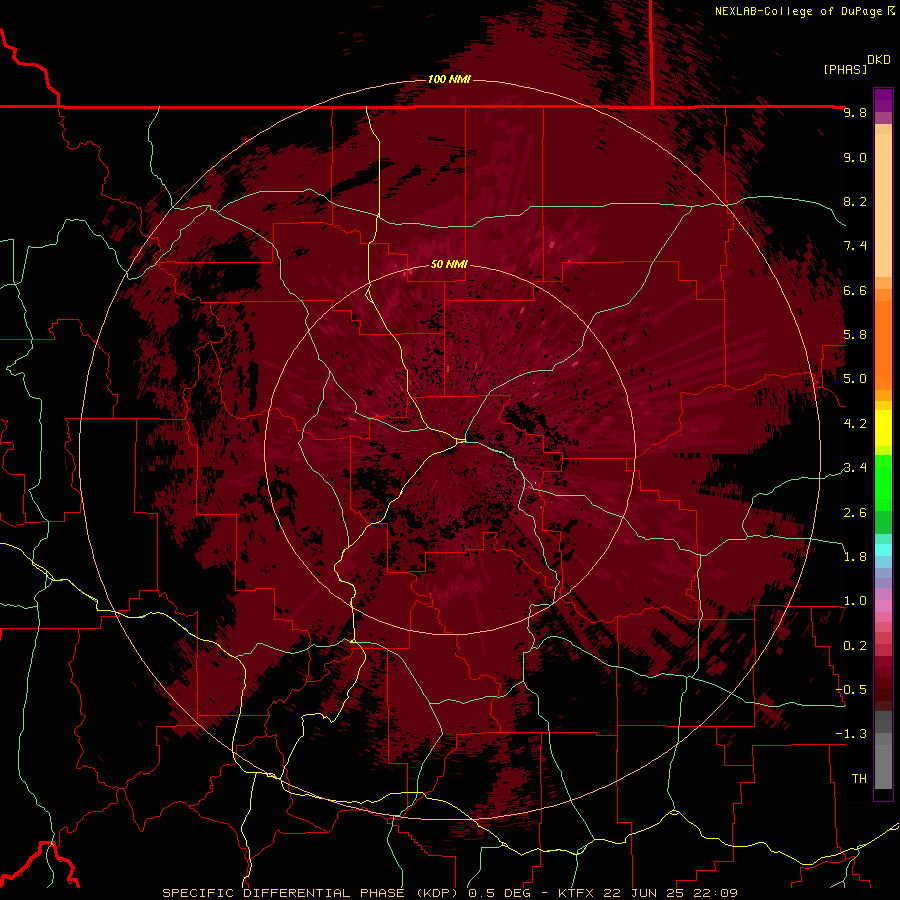Viewport: 900px width, 900px height.
Task: Click the purple swatch at the top of the scale
Action: pyautogui.click(x=883, y=100)
